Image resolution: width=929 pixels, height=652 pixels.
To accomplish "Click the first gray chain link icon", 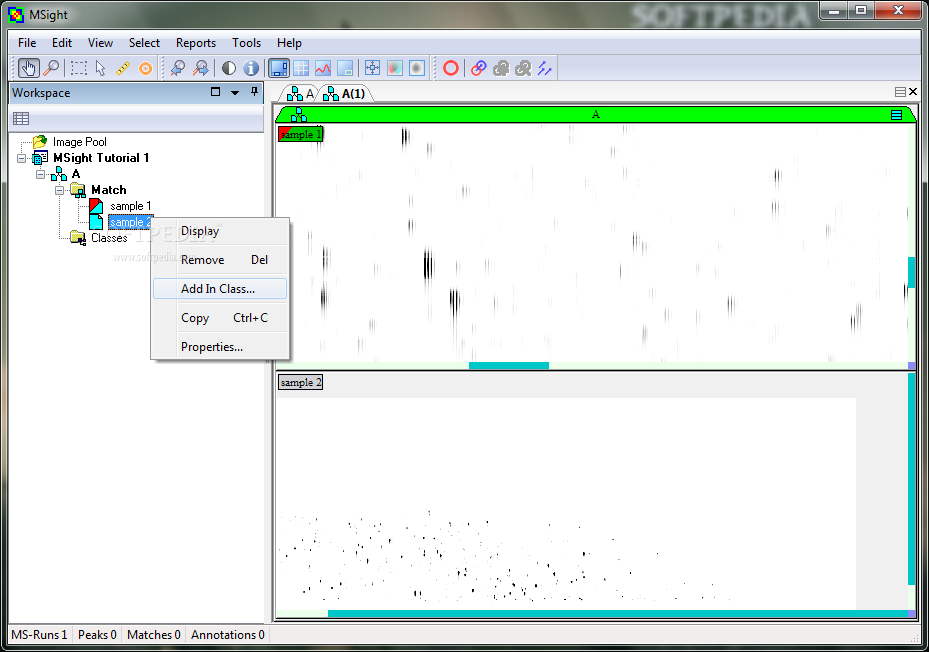I will point(501,68).
